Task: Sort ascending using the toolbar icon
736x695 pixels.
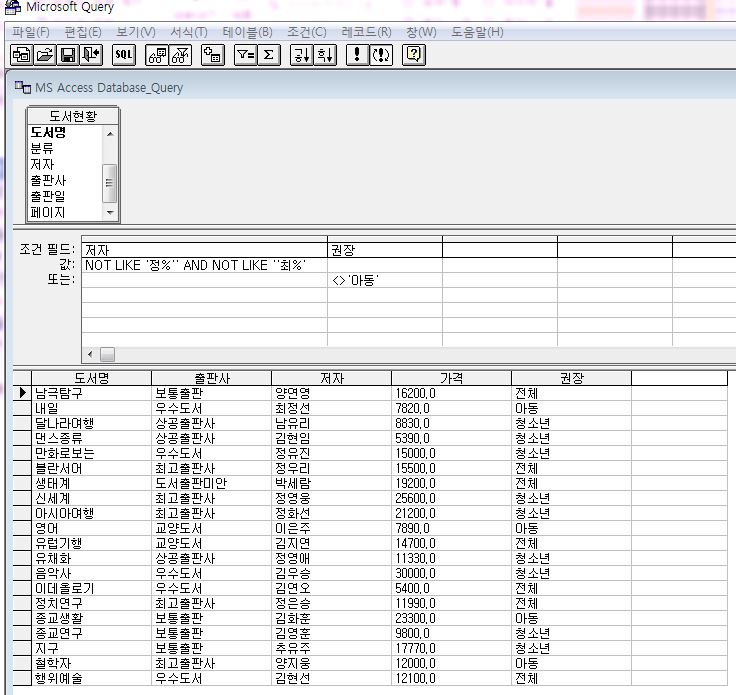Action: click(x=301, y=55)
